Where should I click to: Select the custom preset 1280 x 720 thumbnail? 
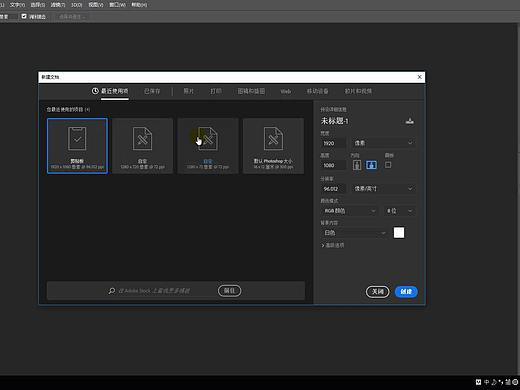tap(143, 146)
